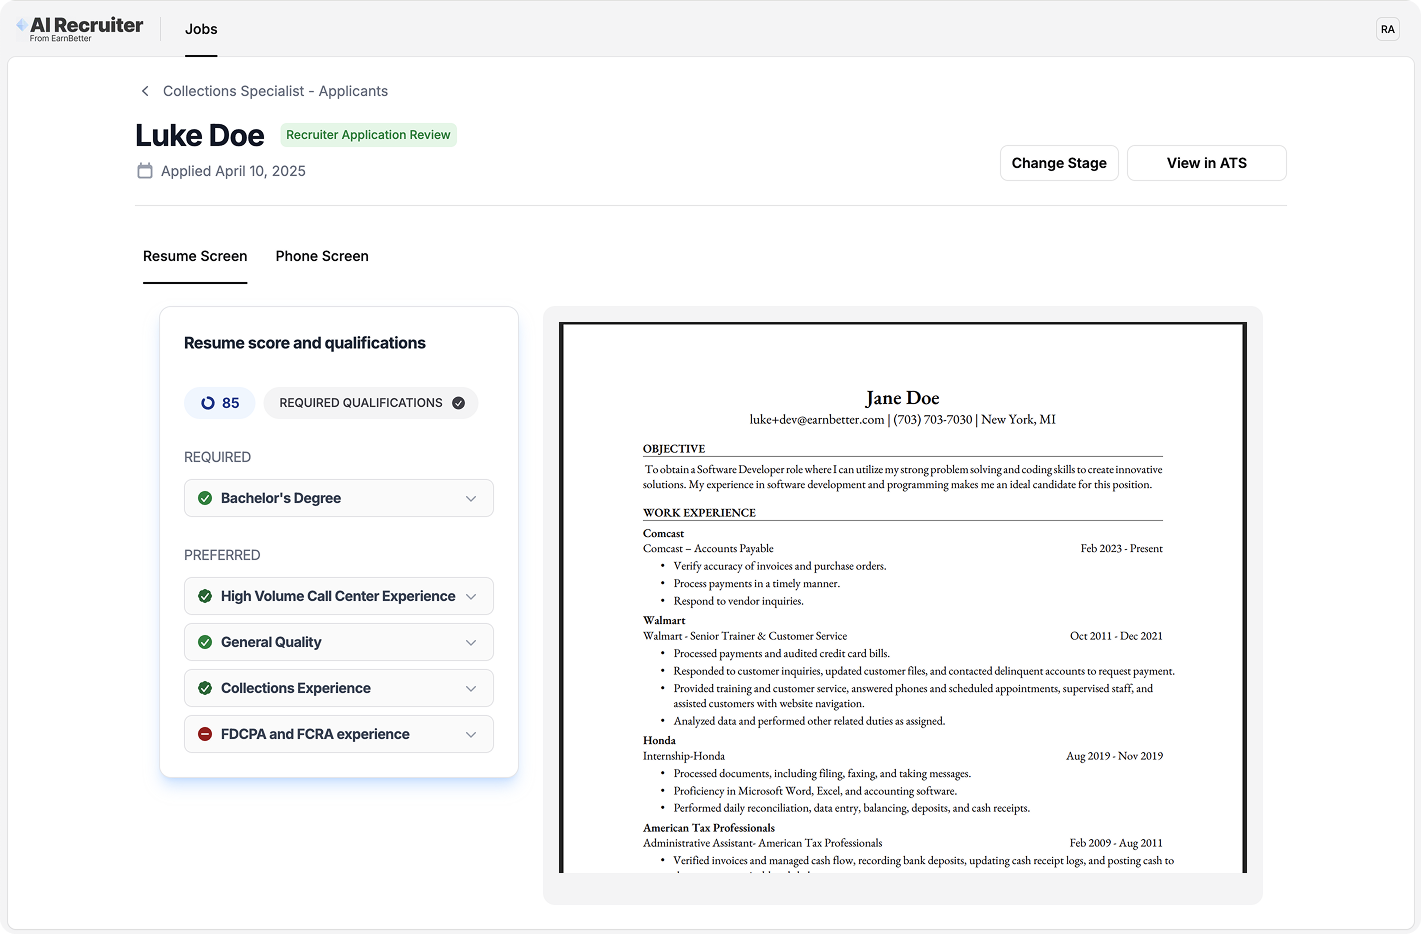The height and width of the screenshot is (934, 1421).
Task: Click green check icon on High Volume Call Center
Action: (205, 596)
